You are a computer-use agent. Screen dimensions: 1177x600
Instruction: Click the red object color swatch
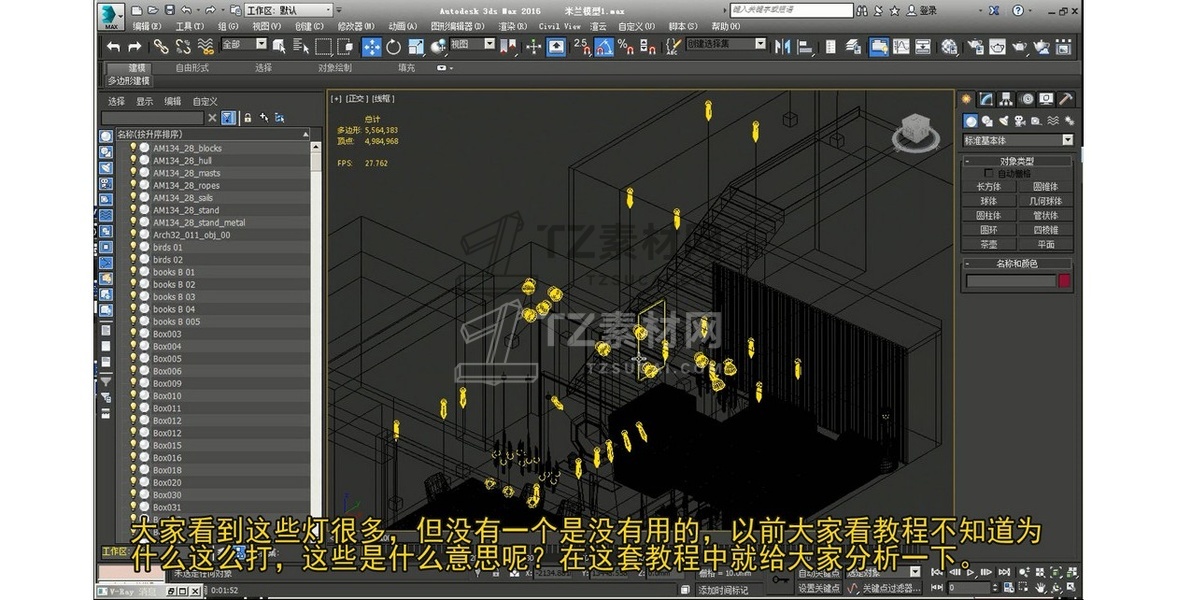click(x=1064, y=282)
